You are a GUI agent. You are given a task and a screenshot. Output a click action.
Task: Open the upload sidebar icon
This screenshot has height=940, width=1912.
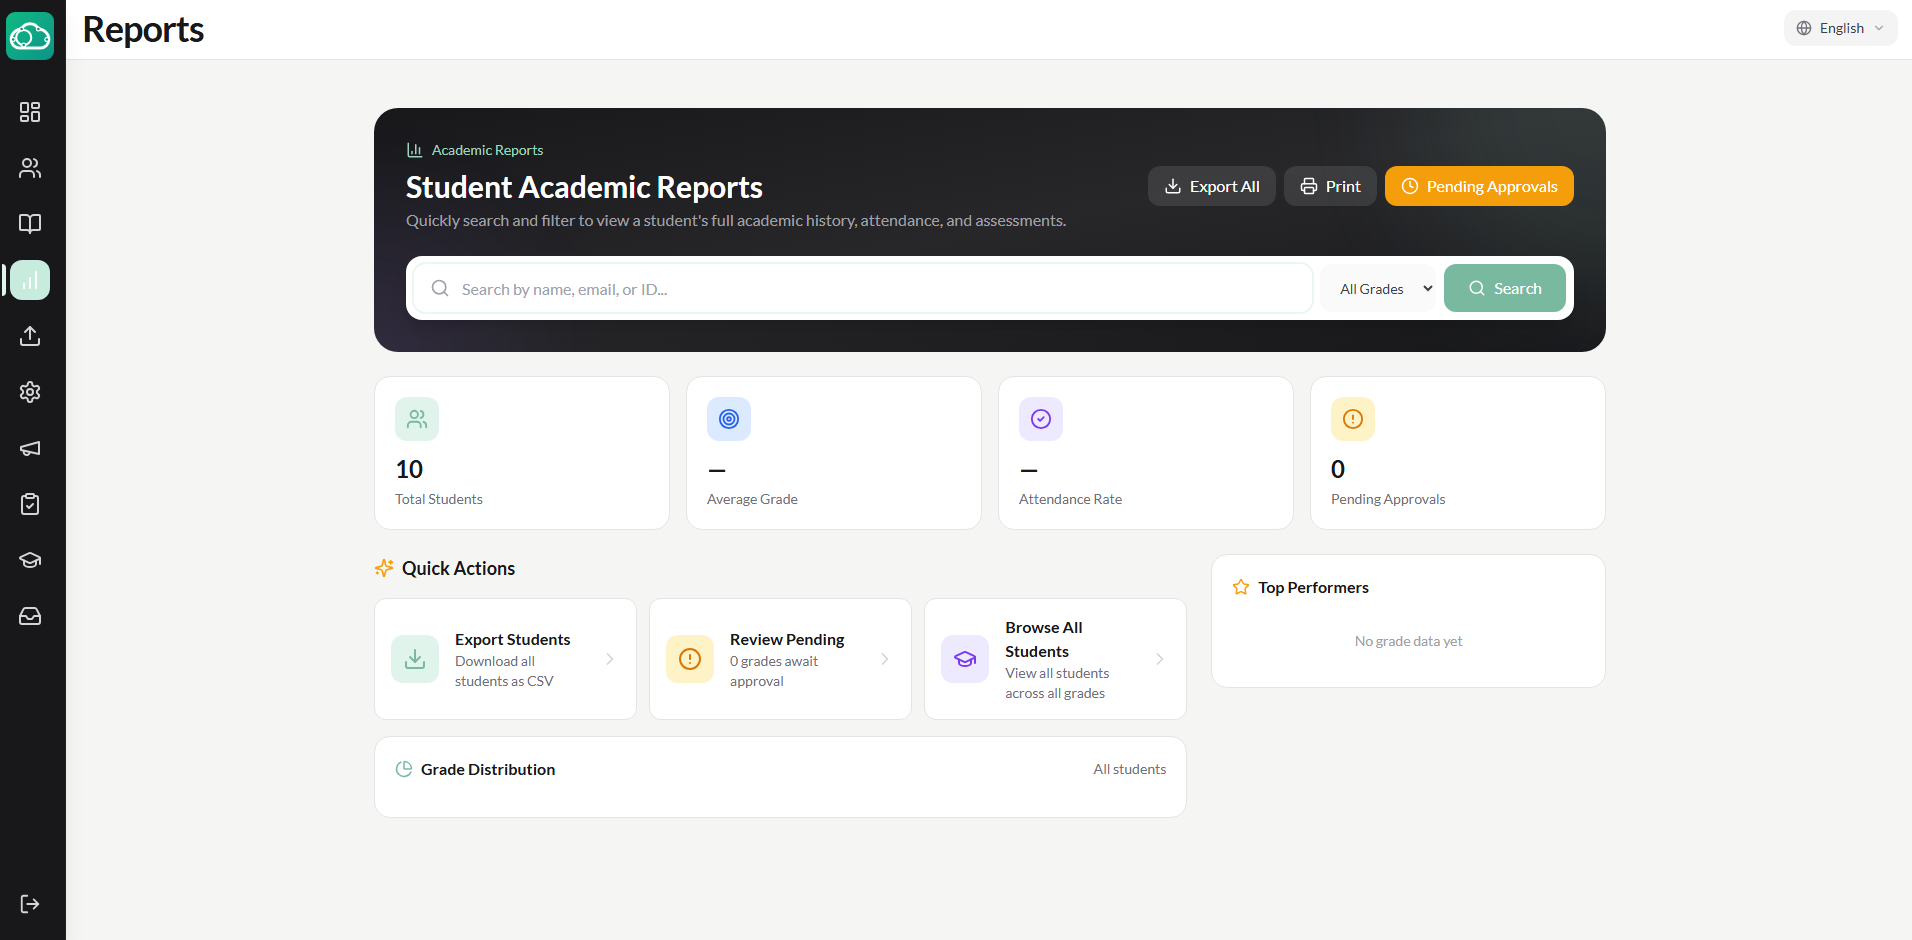(30, 336)
